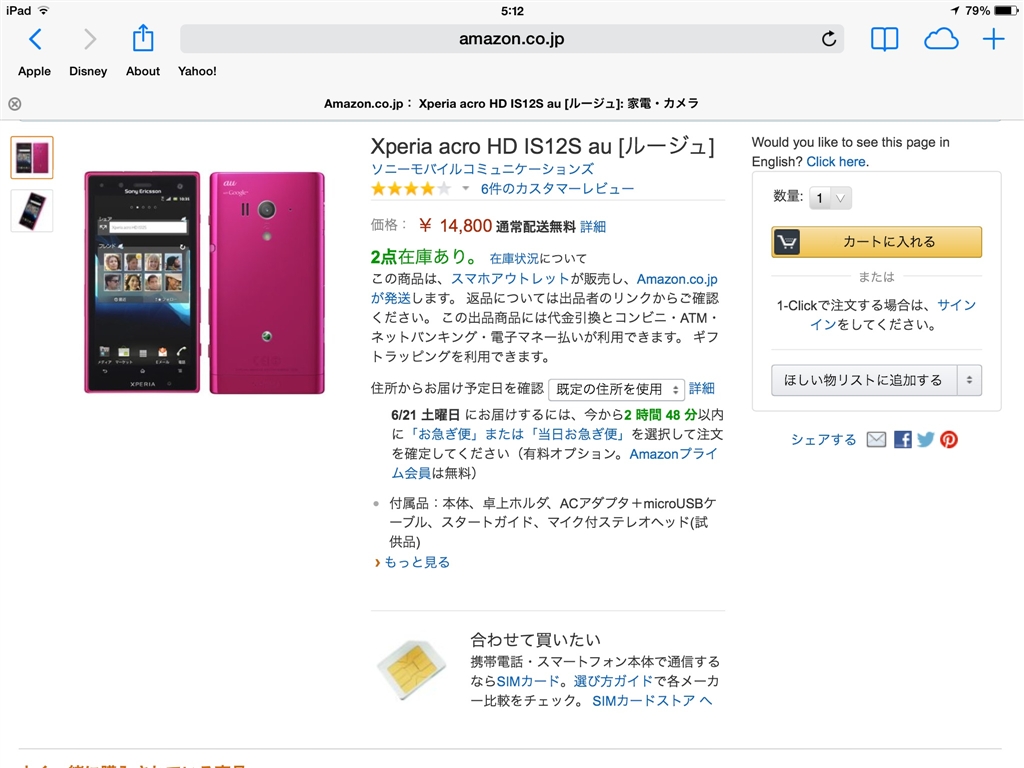Screen dimensions: 1024x768
Task: Add a new tab with plus icon
Action: pos(993,39)
